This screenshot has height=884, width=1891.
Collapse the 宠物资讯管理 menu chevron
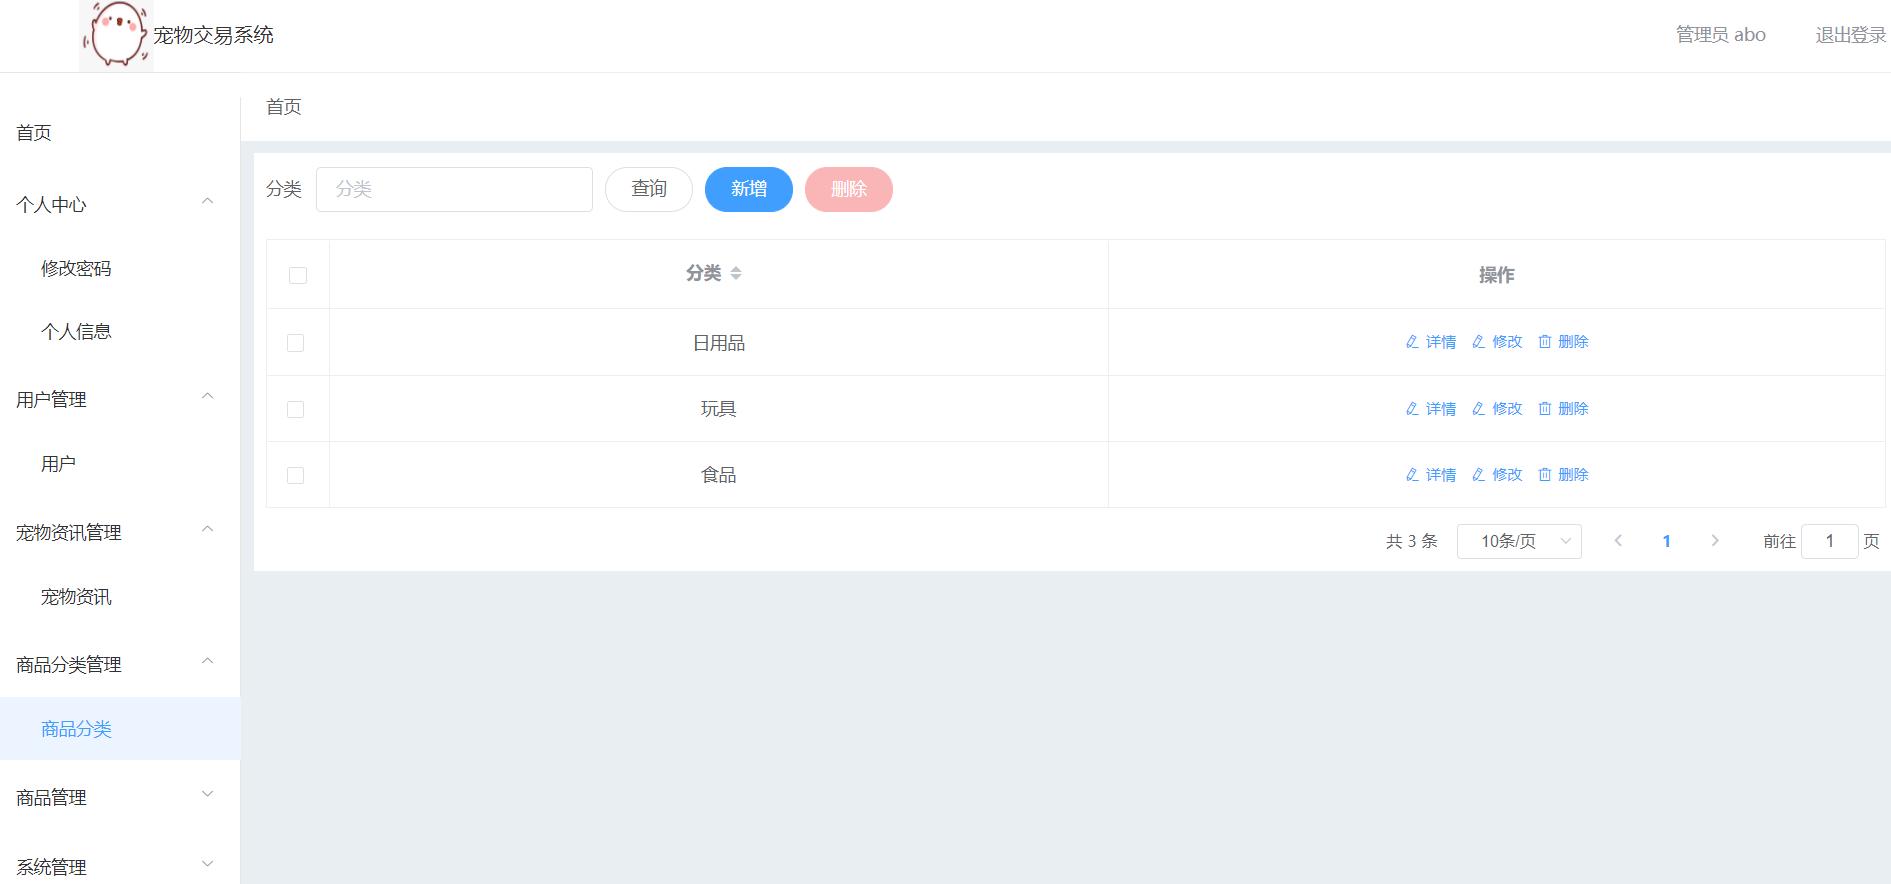[208, 530]
